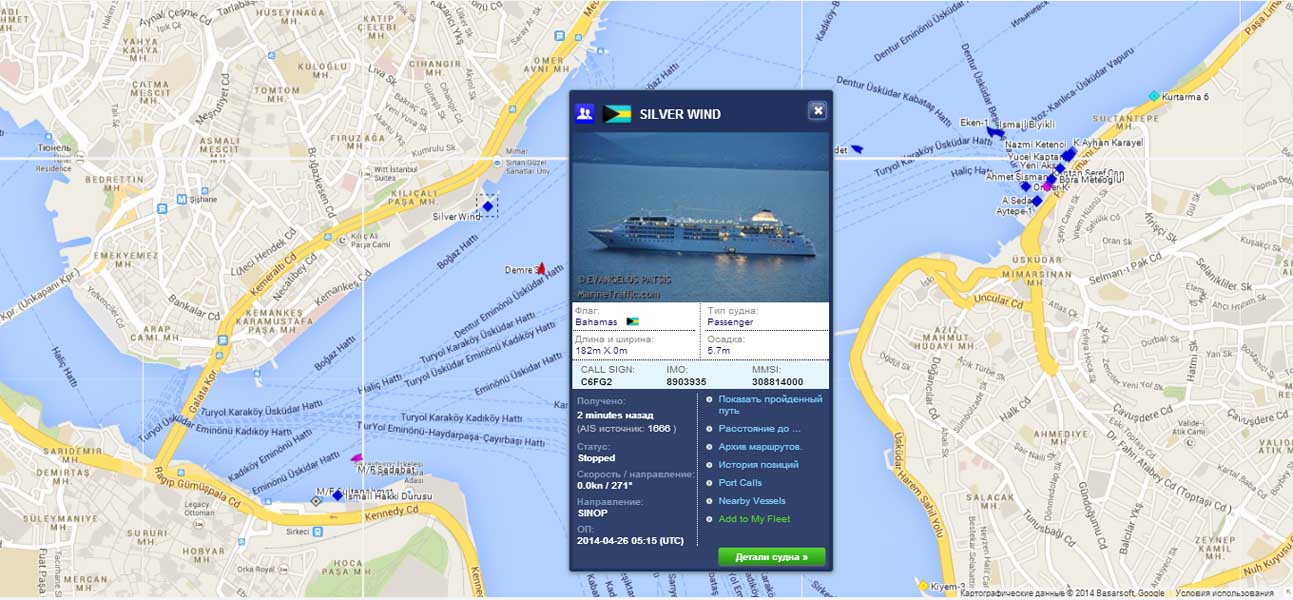This screenshot has height=600, width=1293.
Task: Open the Расстояние до ... link
Action: click(759, 428)
